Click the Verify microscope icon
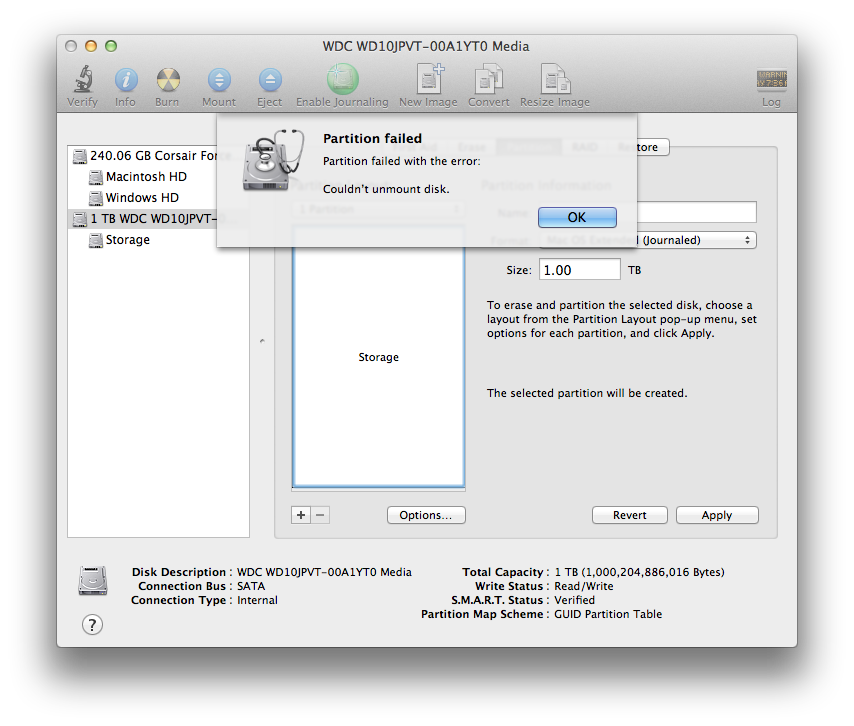 (83, 79)
